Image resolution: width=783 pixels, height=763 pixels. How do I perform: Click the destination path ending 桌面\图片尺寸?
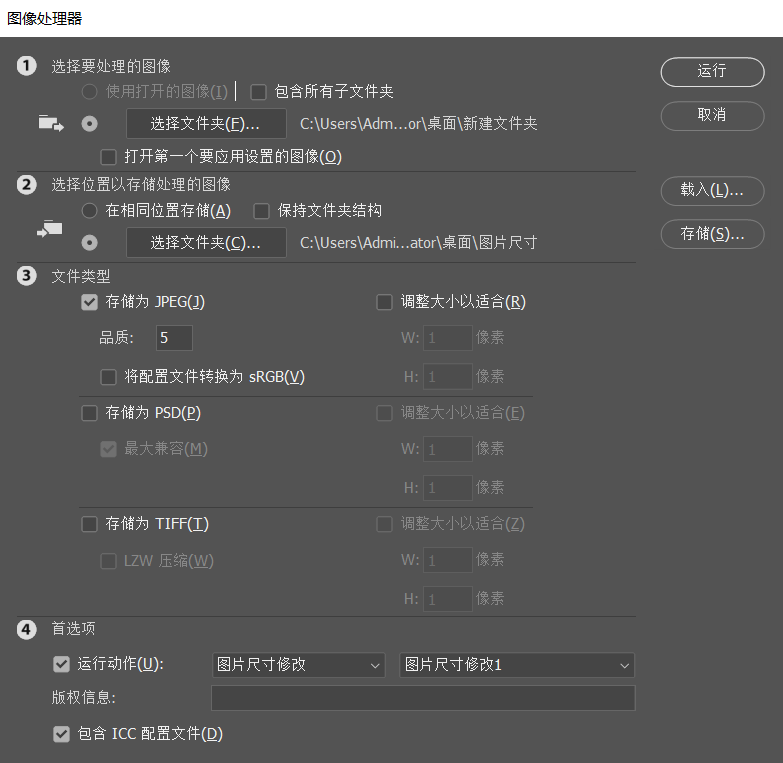[x=418, y=243]
